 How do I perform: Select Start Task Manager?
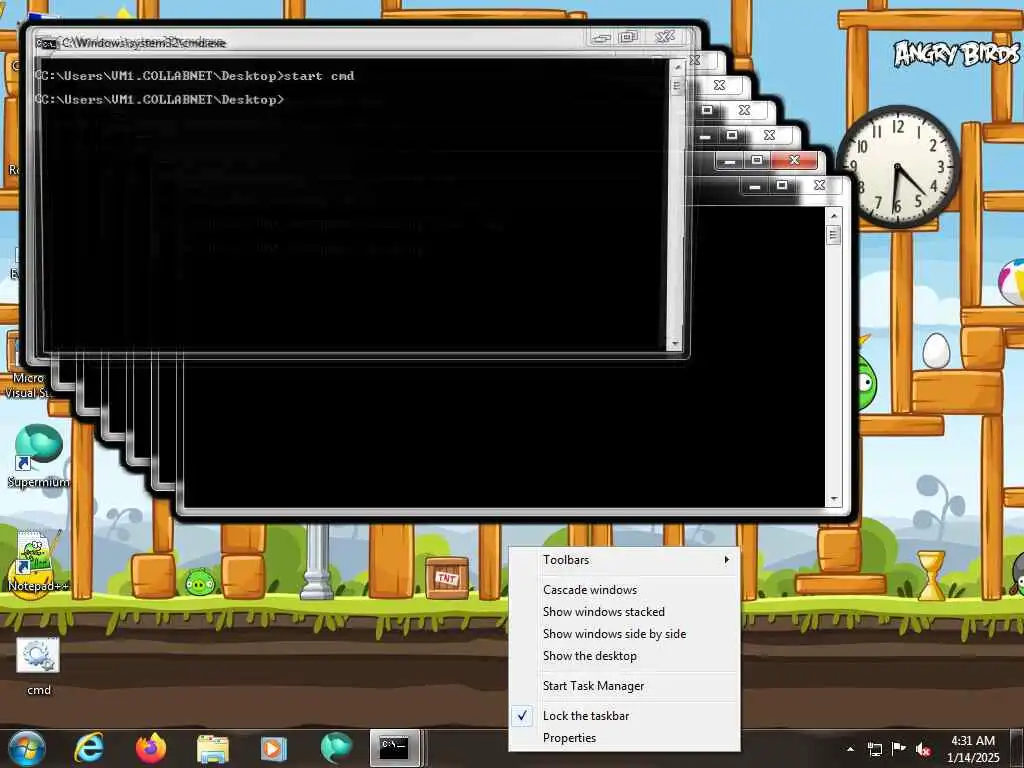(624, 686)
